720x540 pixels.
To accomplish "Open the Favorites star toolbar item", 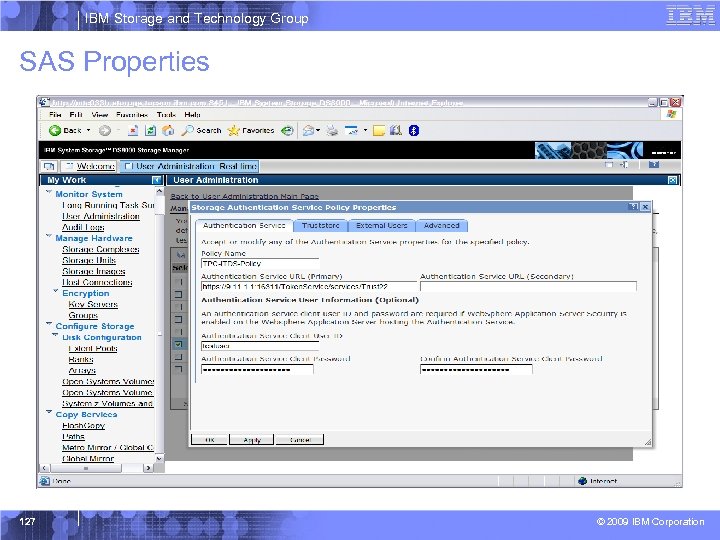I will (x=251, y=130).
